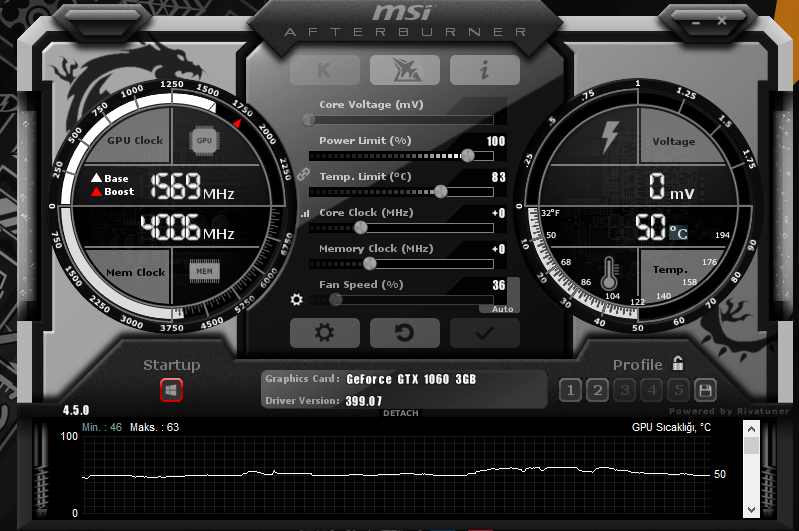Viewport: 799px width, 531px height.
Task: Click the GPU chip icon in gauge
Action: (x=204, y=141)
